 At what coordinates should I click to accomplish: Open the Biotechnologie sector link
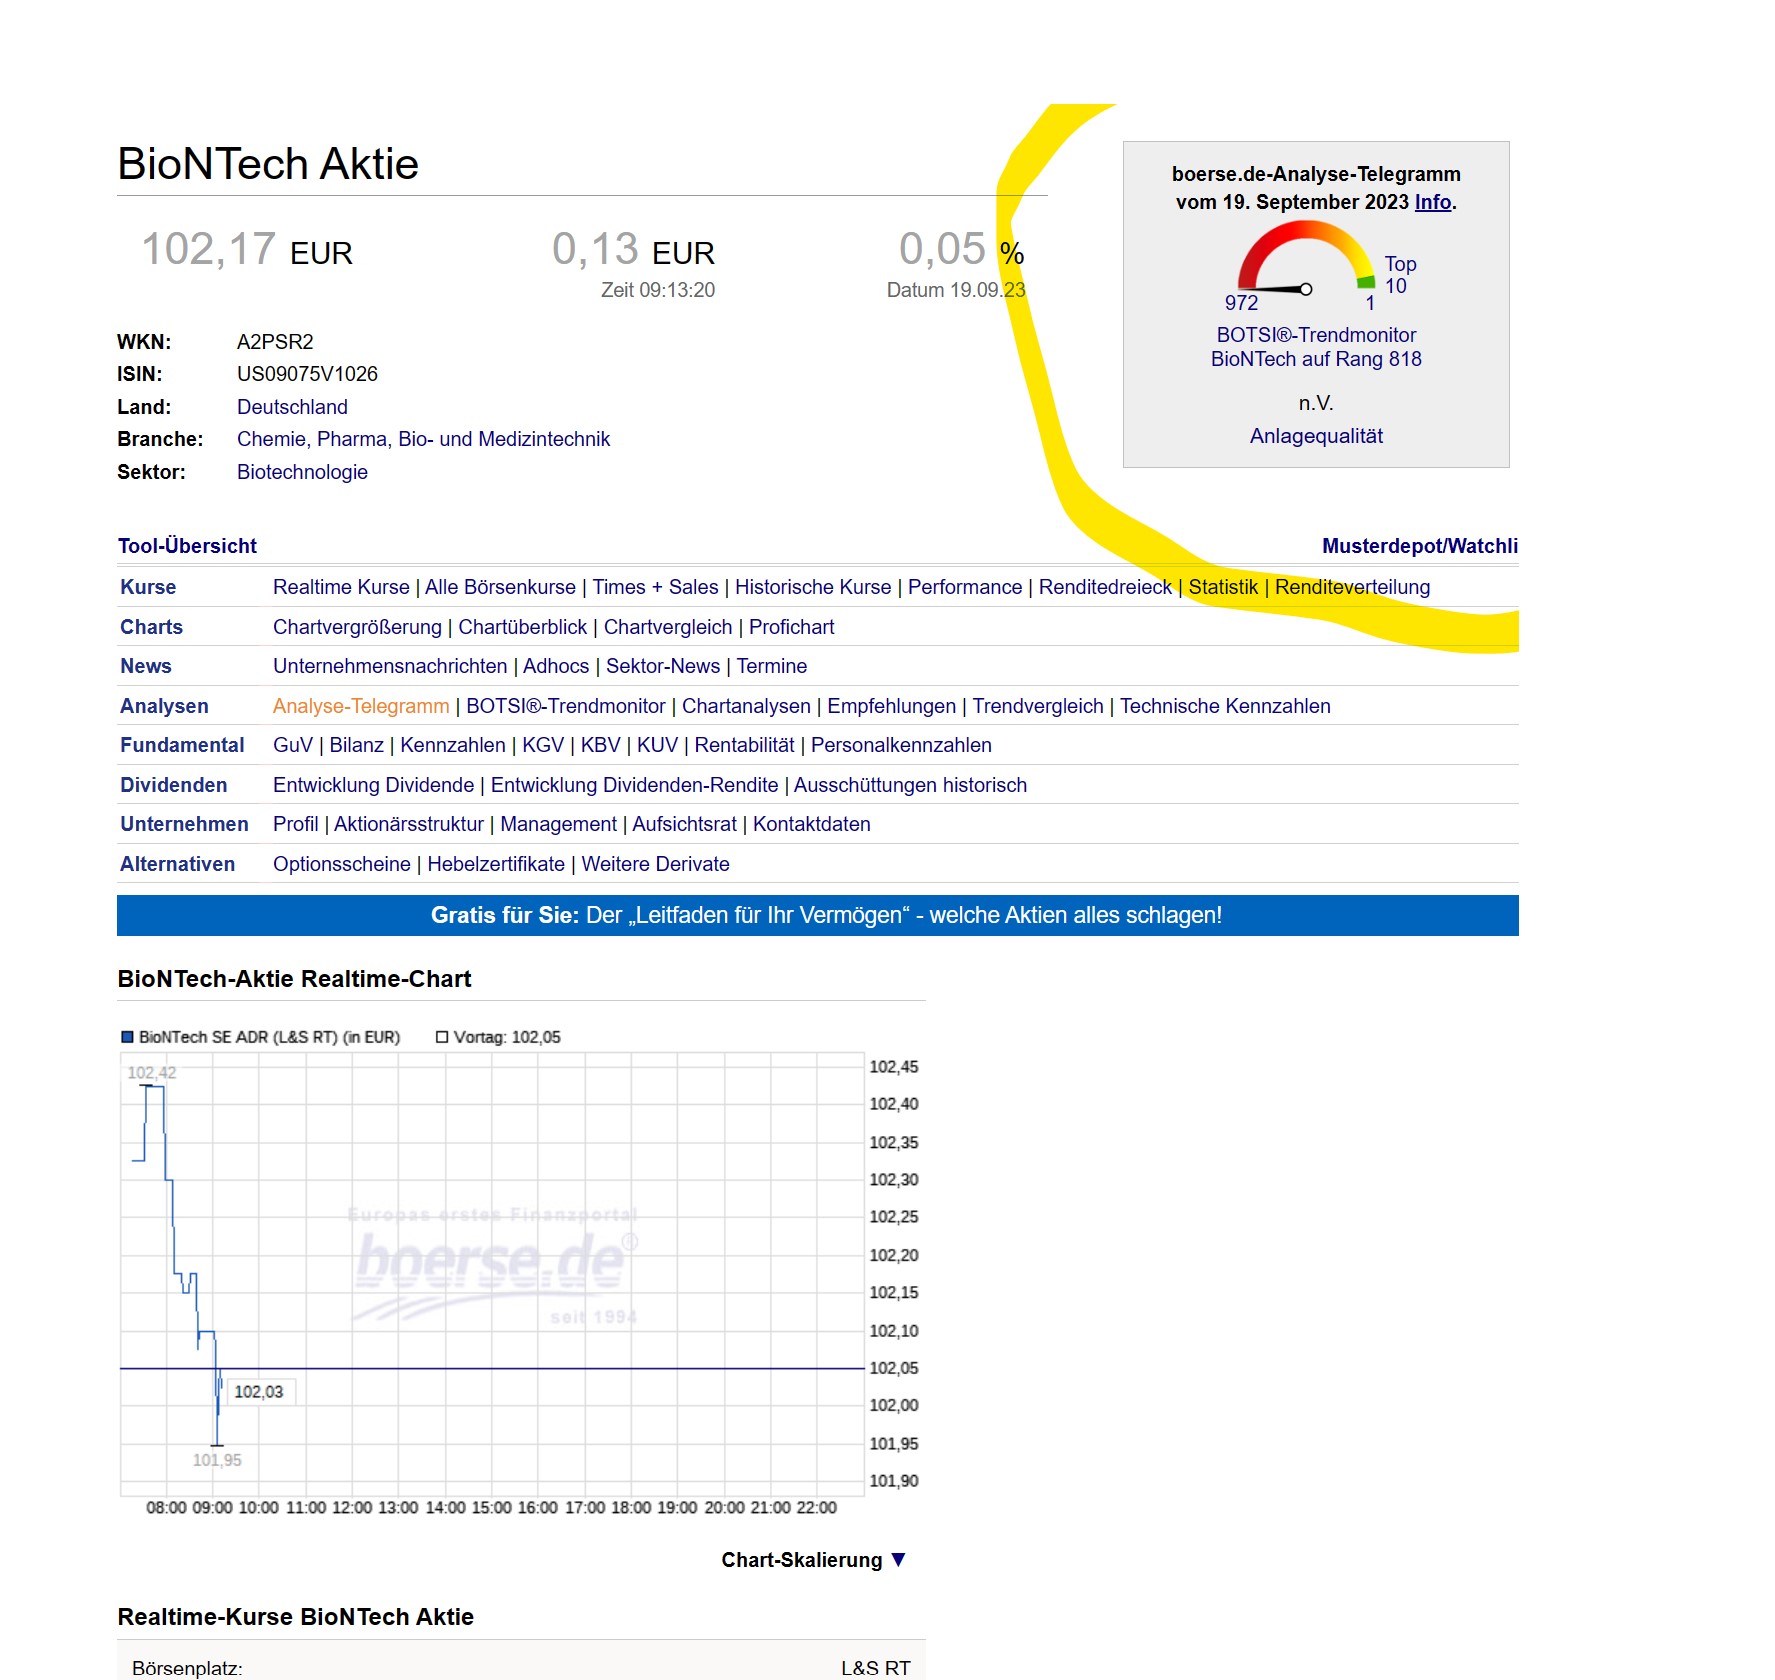302,472
